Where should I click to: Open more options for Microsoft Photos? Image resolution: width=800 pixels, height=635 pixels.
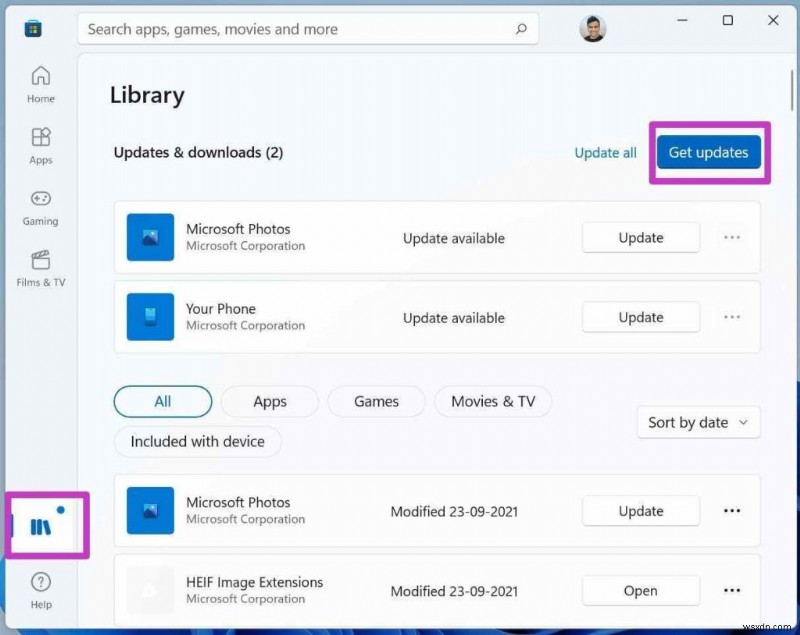tap(732, 237)
